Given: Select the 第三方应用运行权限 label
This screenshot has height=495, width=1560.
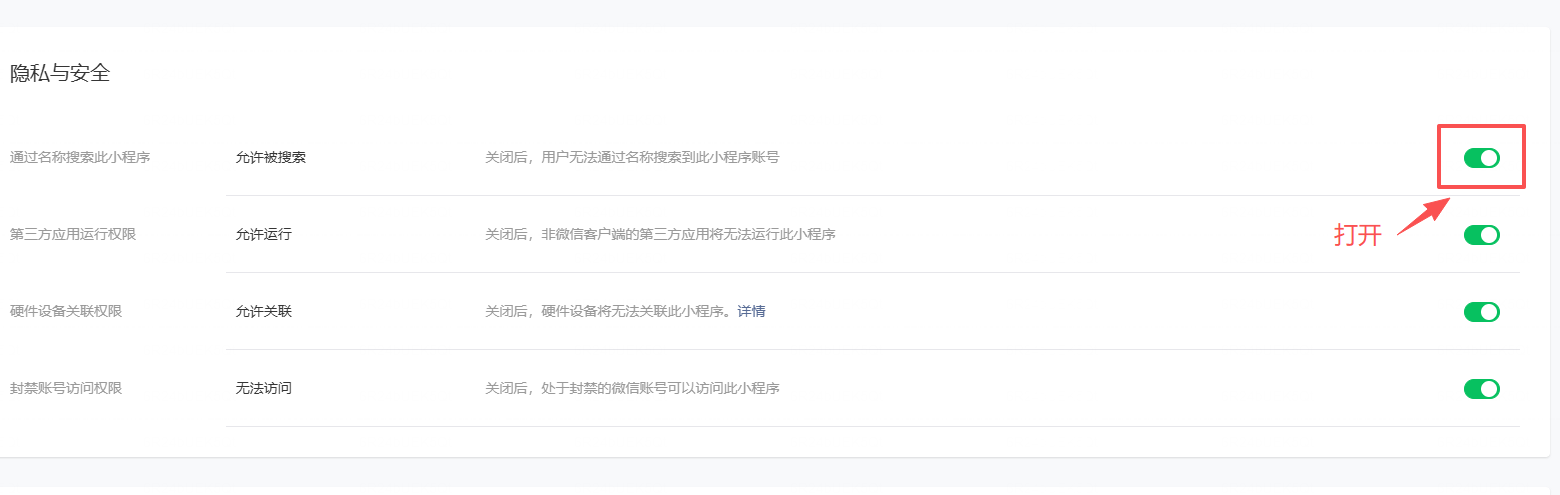Looking at the screenshot, I should [73, 234].
